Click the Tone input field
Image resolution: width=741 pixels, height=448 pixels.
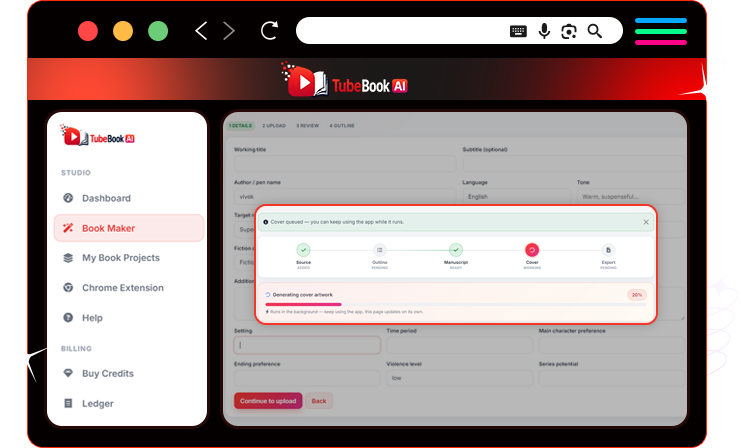pos(630,197)
